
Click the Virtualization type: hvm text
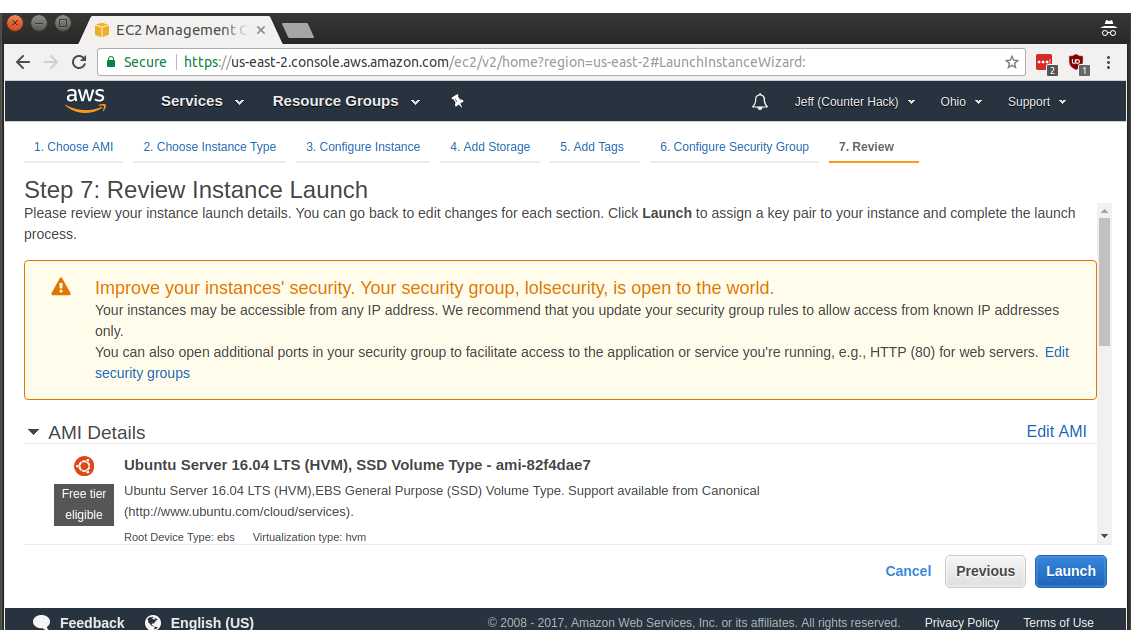[309, 537]
